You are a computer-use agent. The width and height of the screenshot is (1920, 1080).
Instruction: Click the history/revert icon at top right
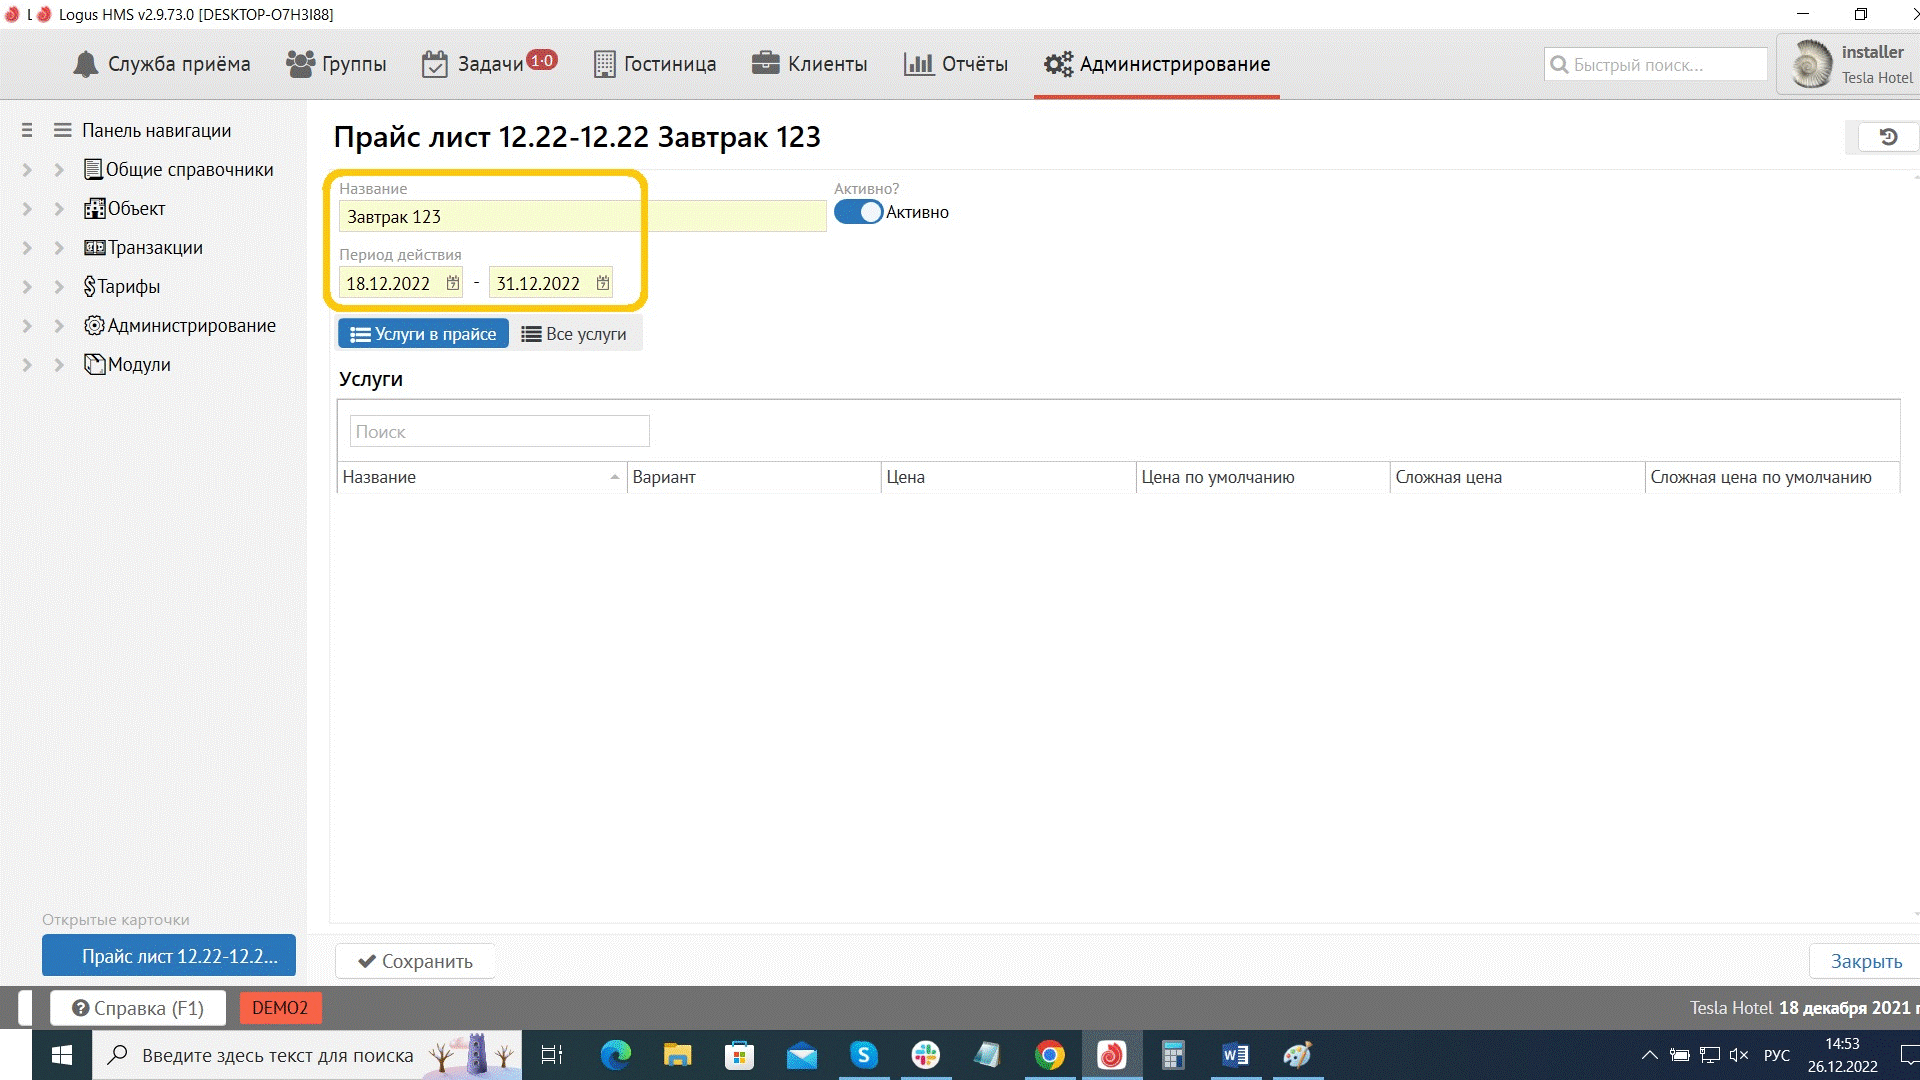[1888, 137]
